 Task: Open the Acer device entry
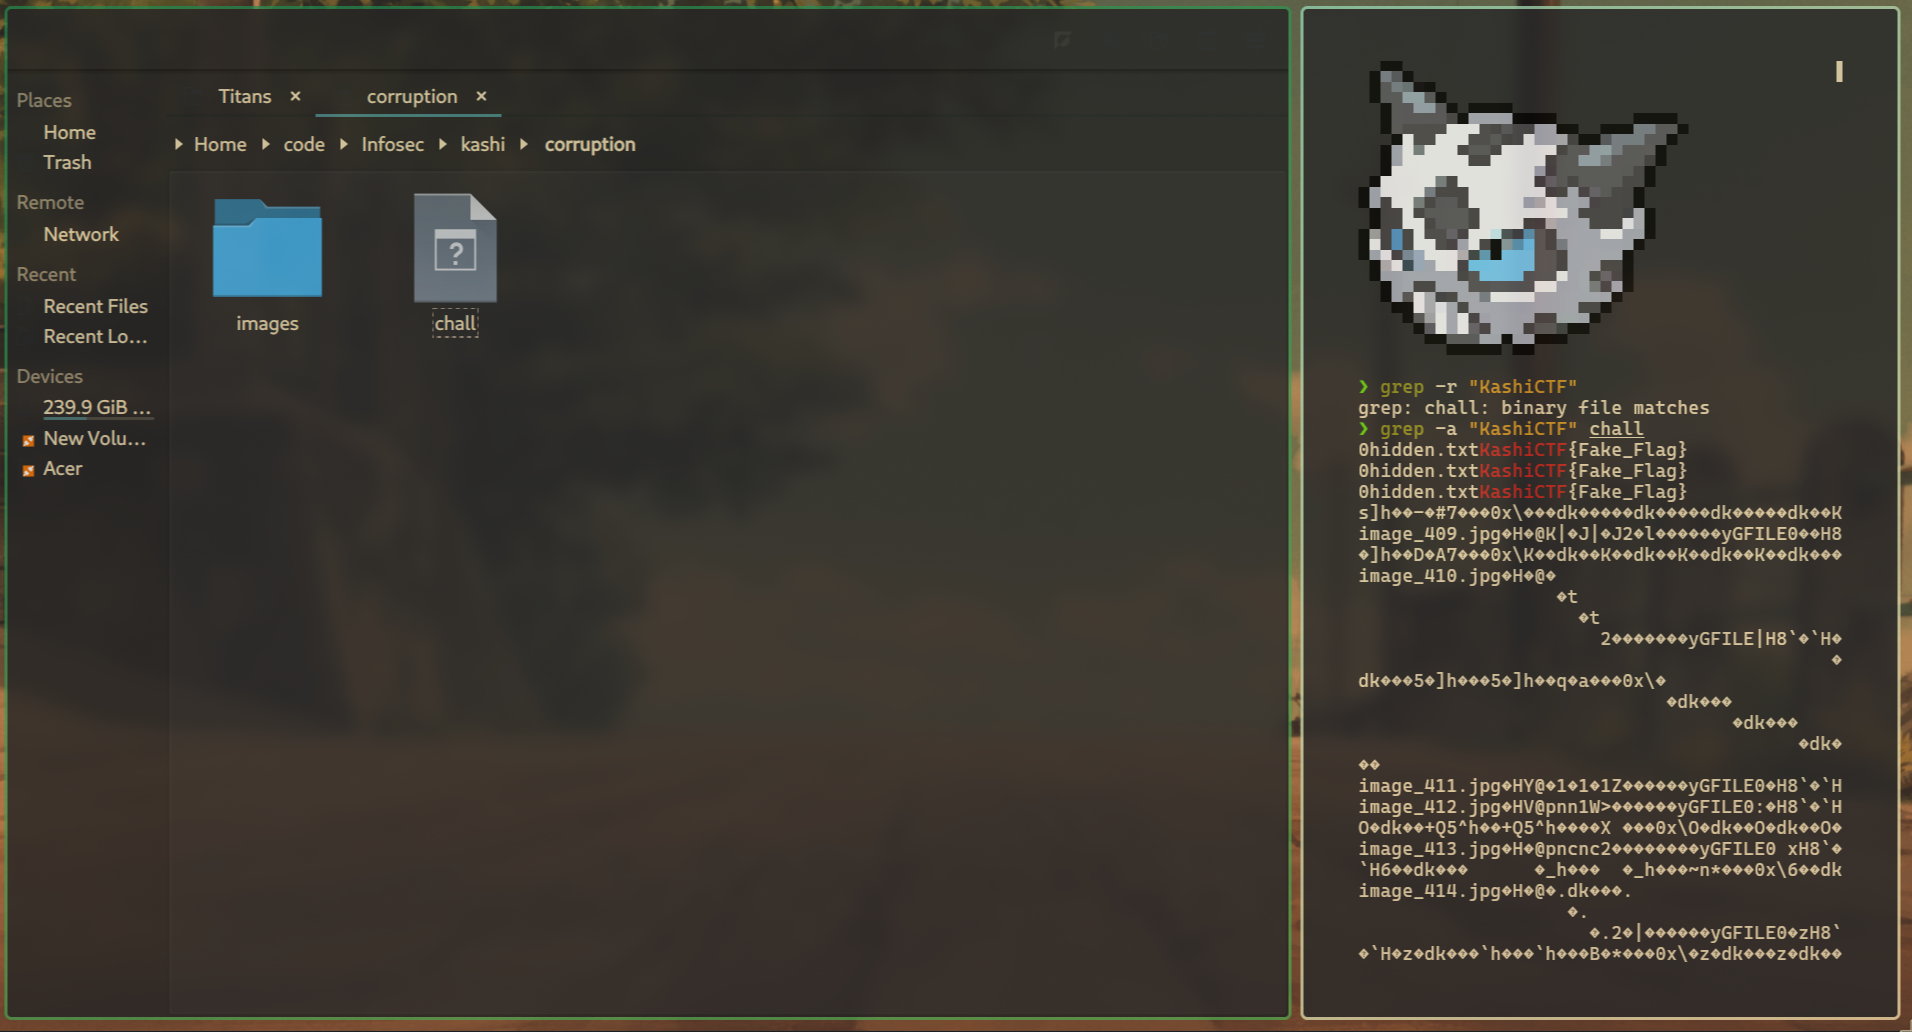[62, 468]
